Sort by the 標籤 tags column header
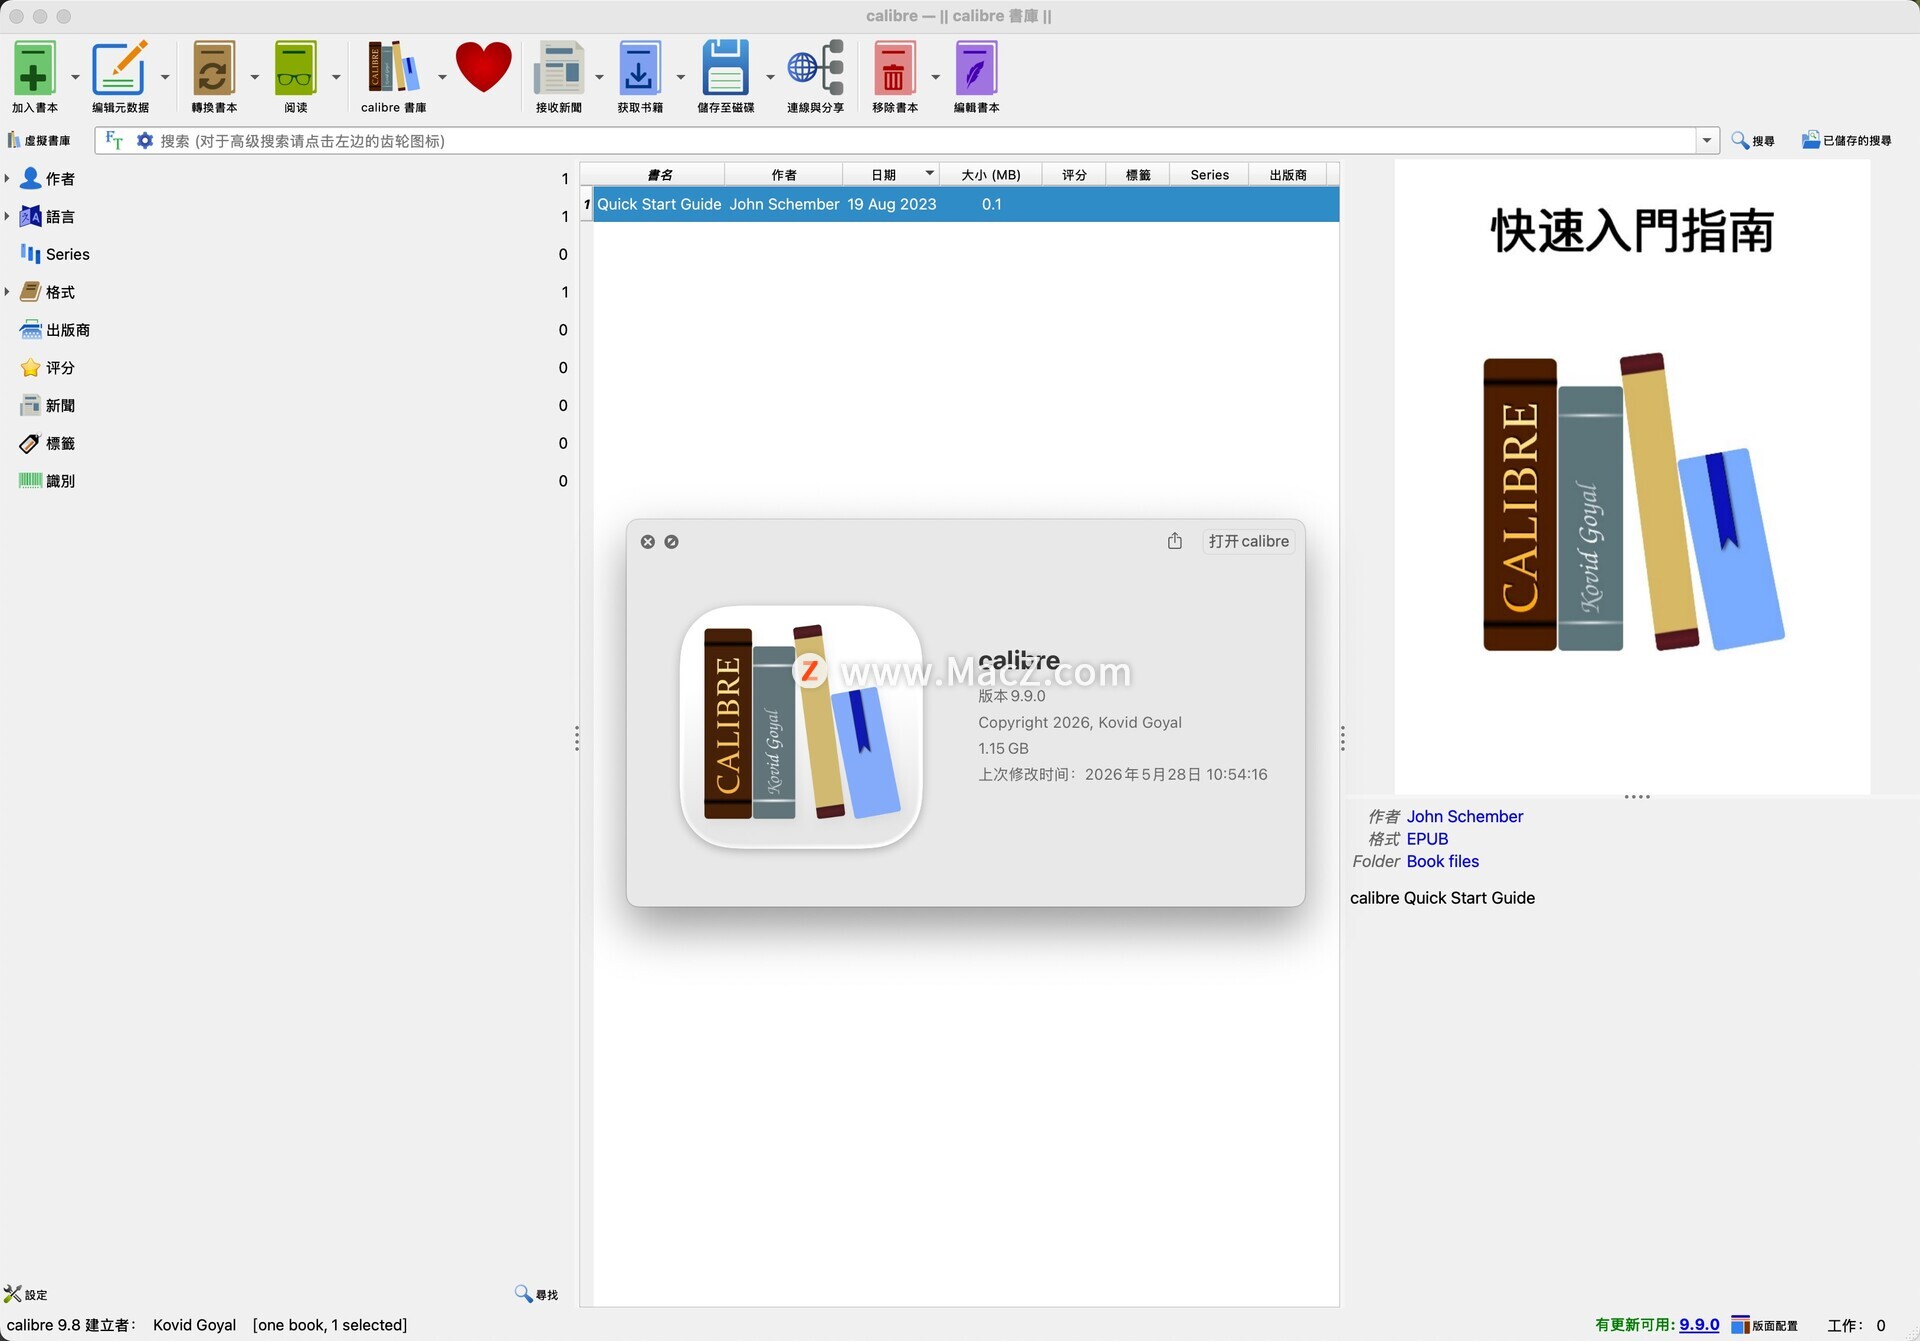1920x1341 pixels. (1137, 175)
